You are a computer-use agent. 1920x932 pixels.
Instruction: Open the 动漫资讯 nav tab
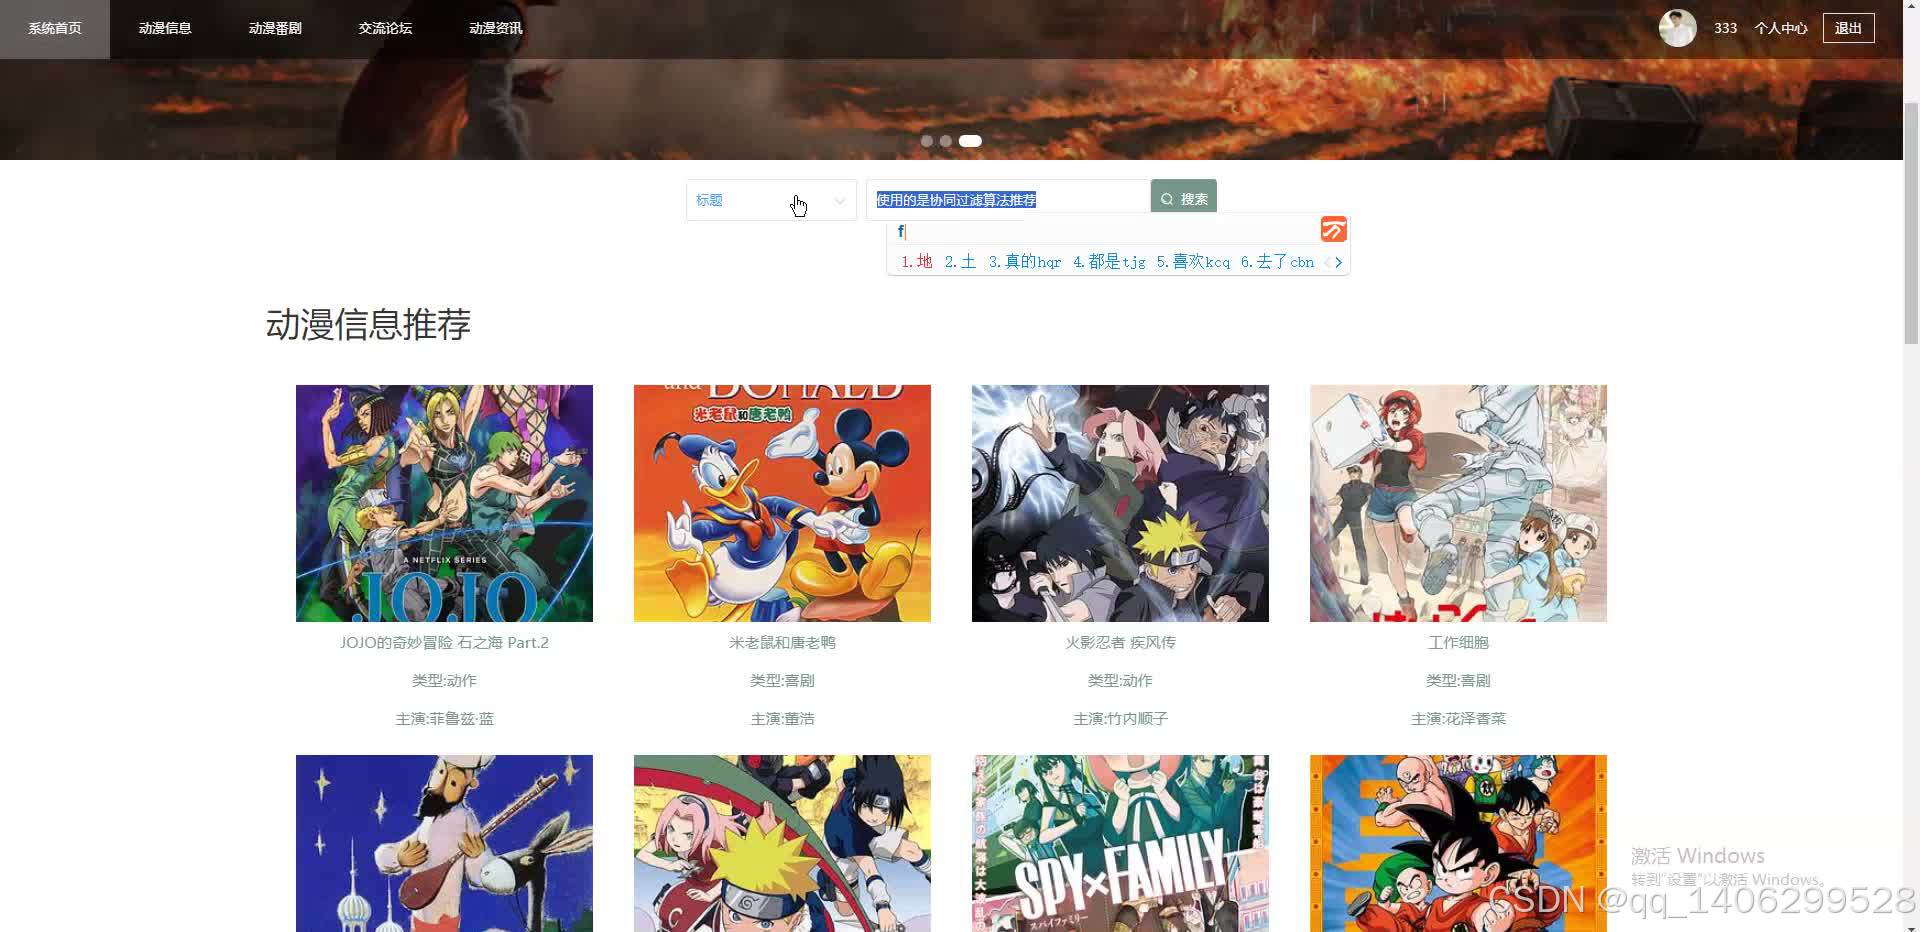(x=496, y=29)
